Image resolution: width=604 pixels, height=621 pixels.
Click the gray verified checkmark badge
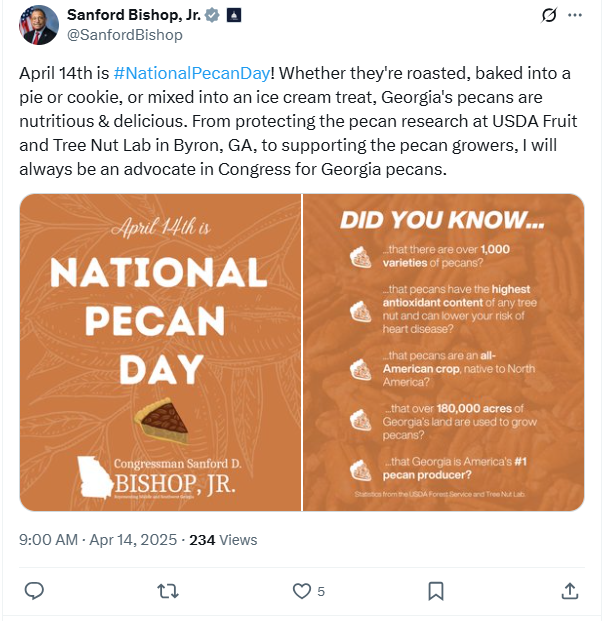click(x=212, y=15)
